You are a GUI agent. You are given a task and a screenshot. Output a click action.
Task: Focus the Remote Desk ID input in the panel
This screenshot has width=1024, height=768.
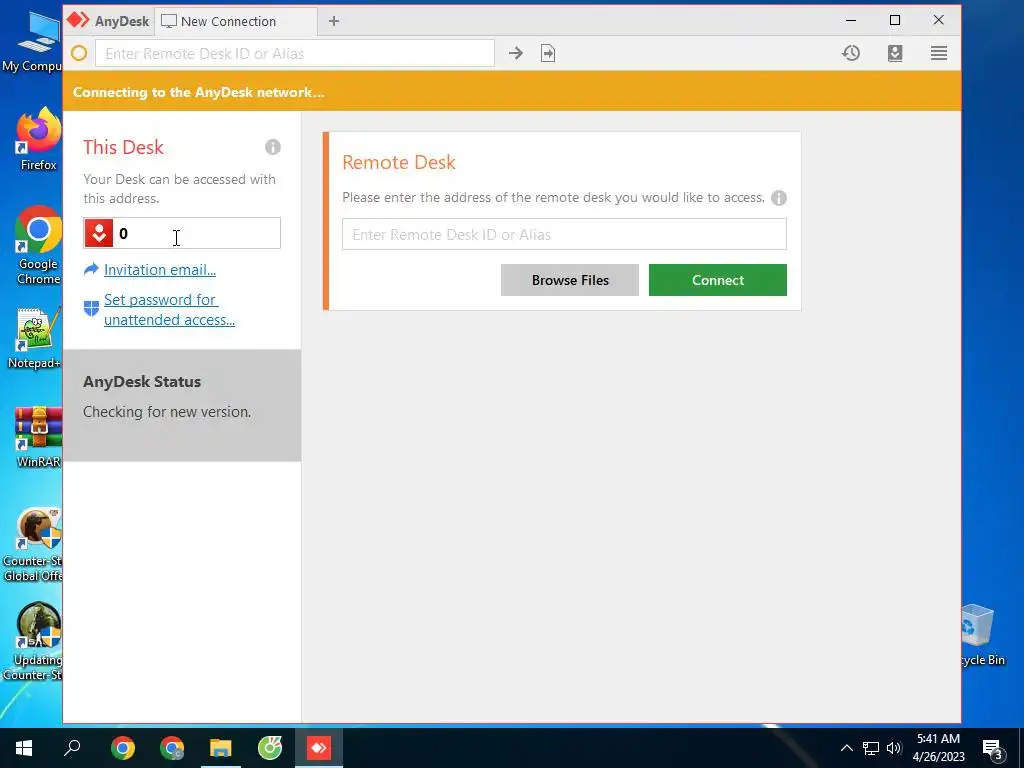(x=564, y=234)
